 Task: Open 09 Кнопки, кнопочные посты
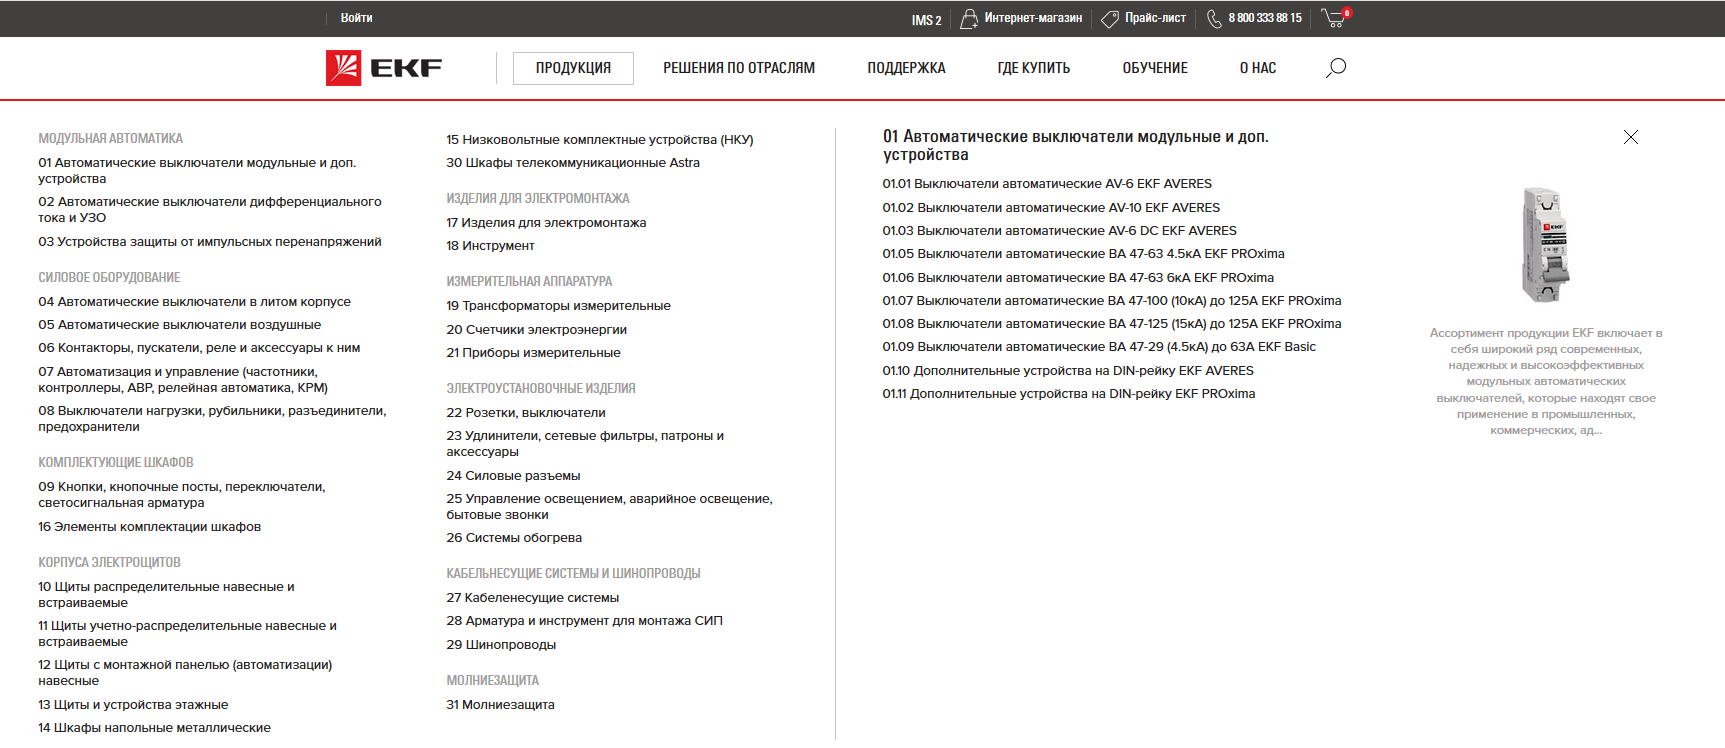pyautogui.click(x=182, y=495)
